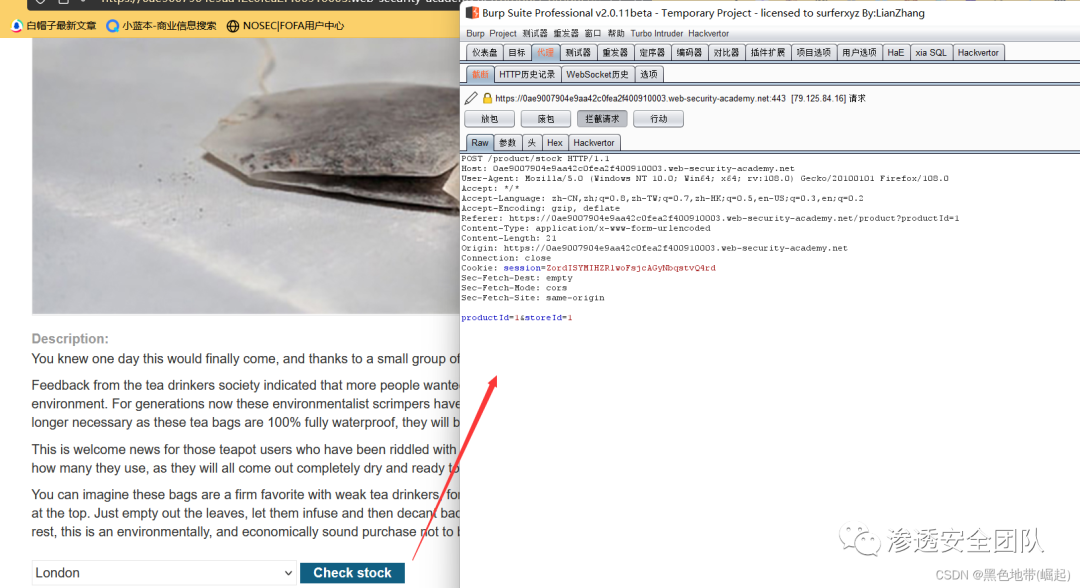Screen dimensions: 1080x588
Task: Select the Raw request view tab
Action: pos(480,143)
